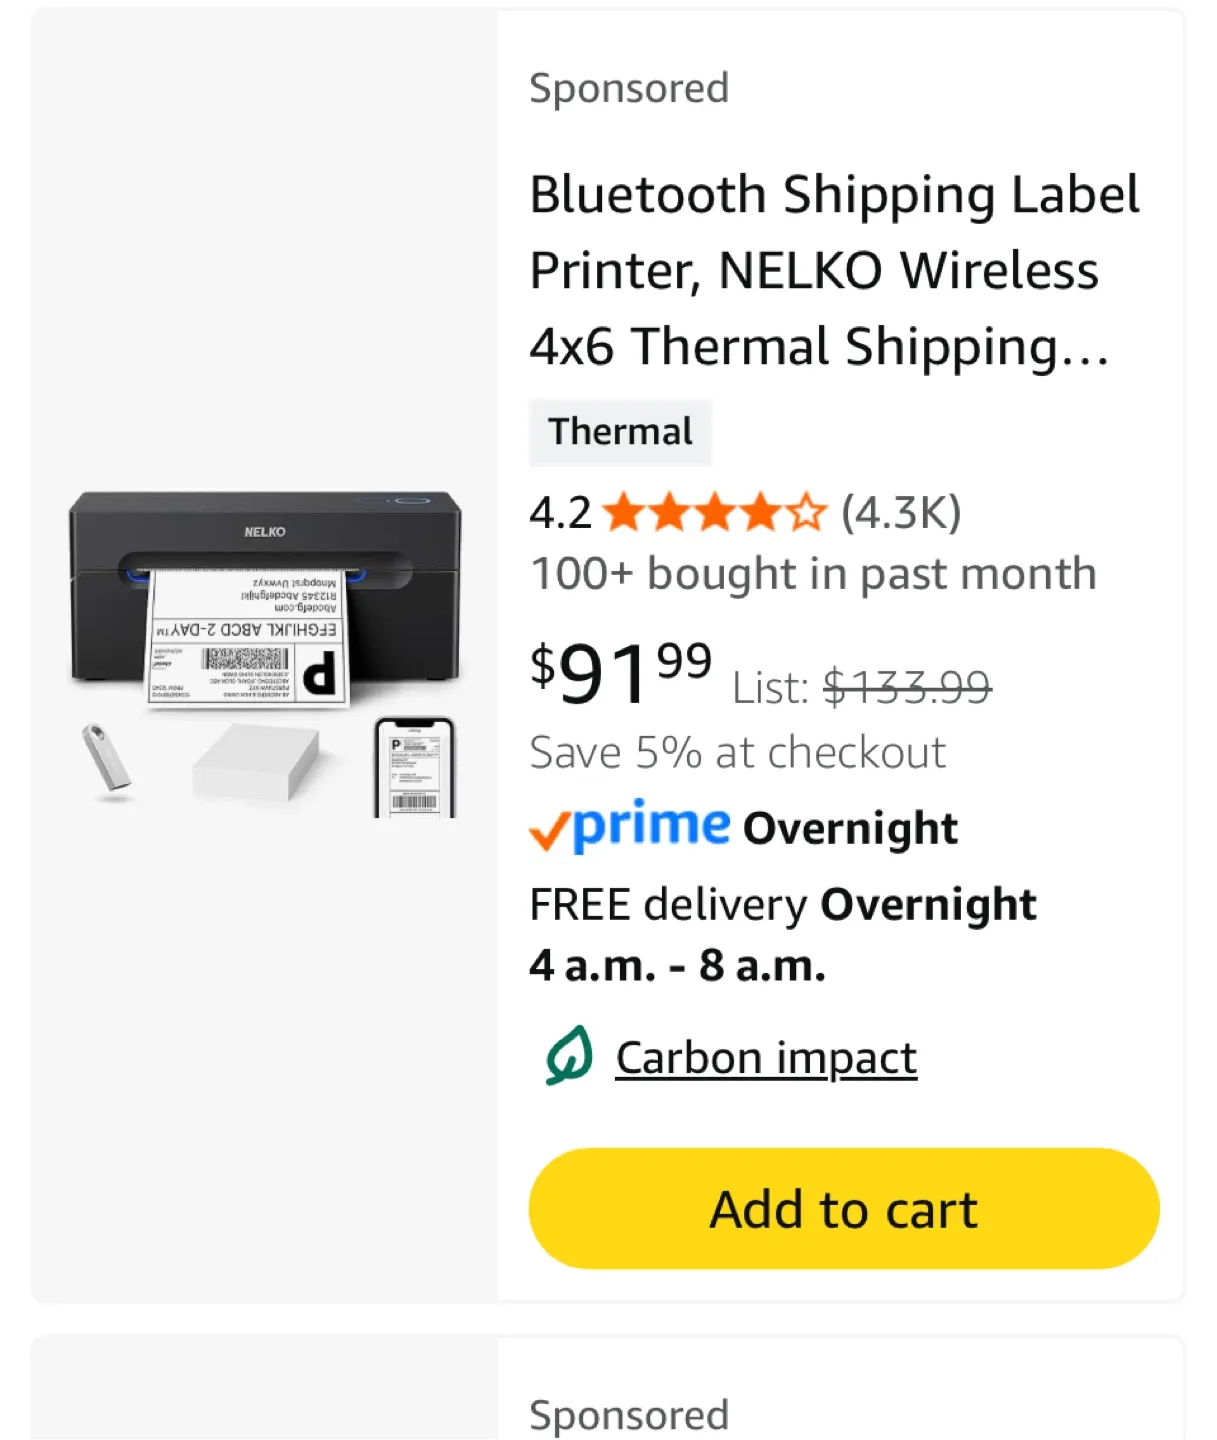The image size is (1217, 1440).
Task: Click the five-star rating stars
Action: pos(715,513)
